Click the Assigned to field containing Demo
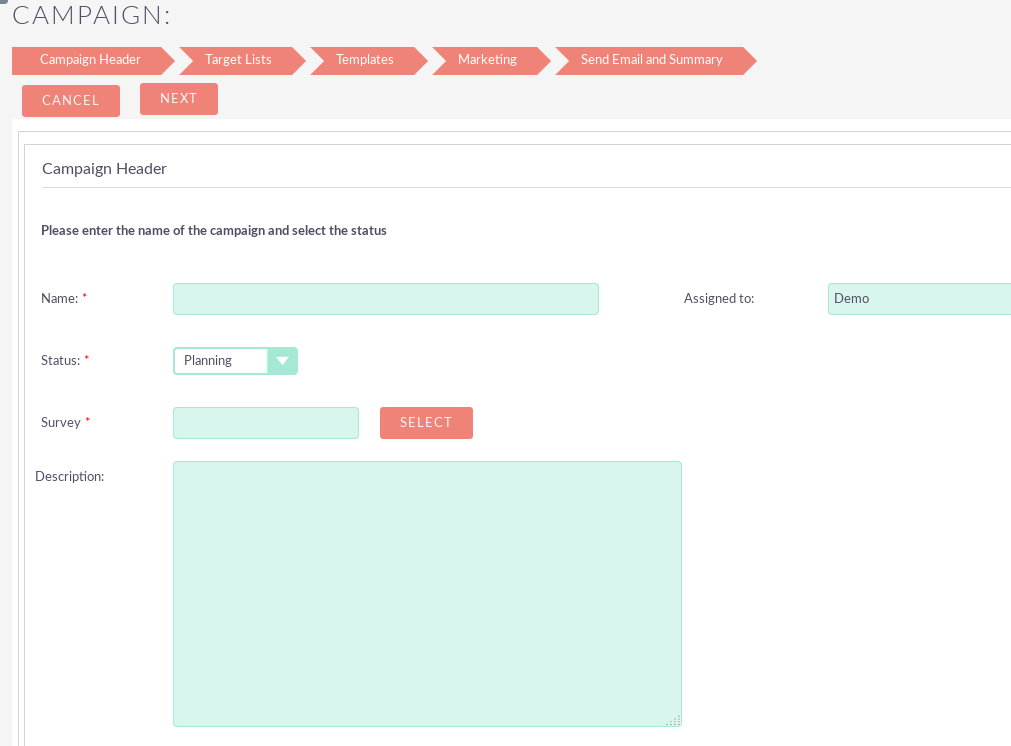Viewport: 1011px width, 746px height. tap(919, 299)
